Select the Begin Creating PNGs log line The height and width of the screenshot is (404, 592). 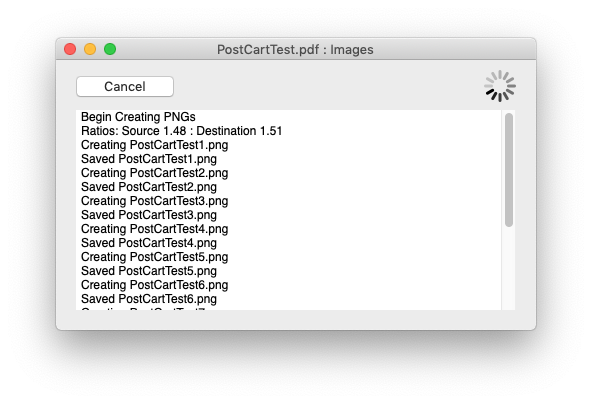pos(138,117)
